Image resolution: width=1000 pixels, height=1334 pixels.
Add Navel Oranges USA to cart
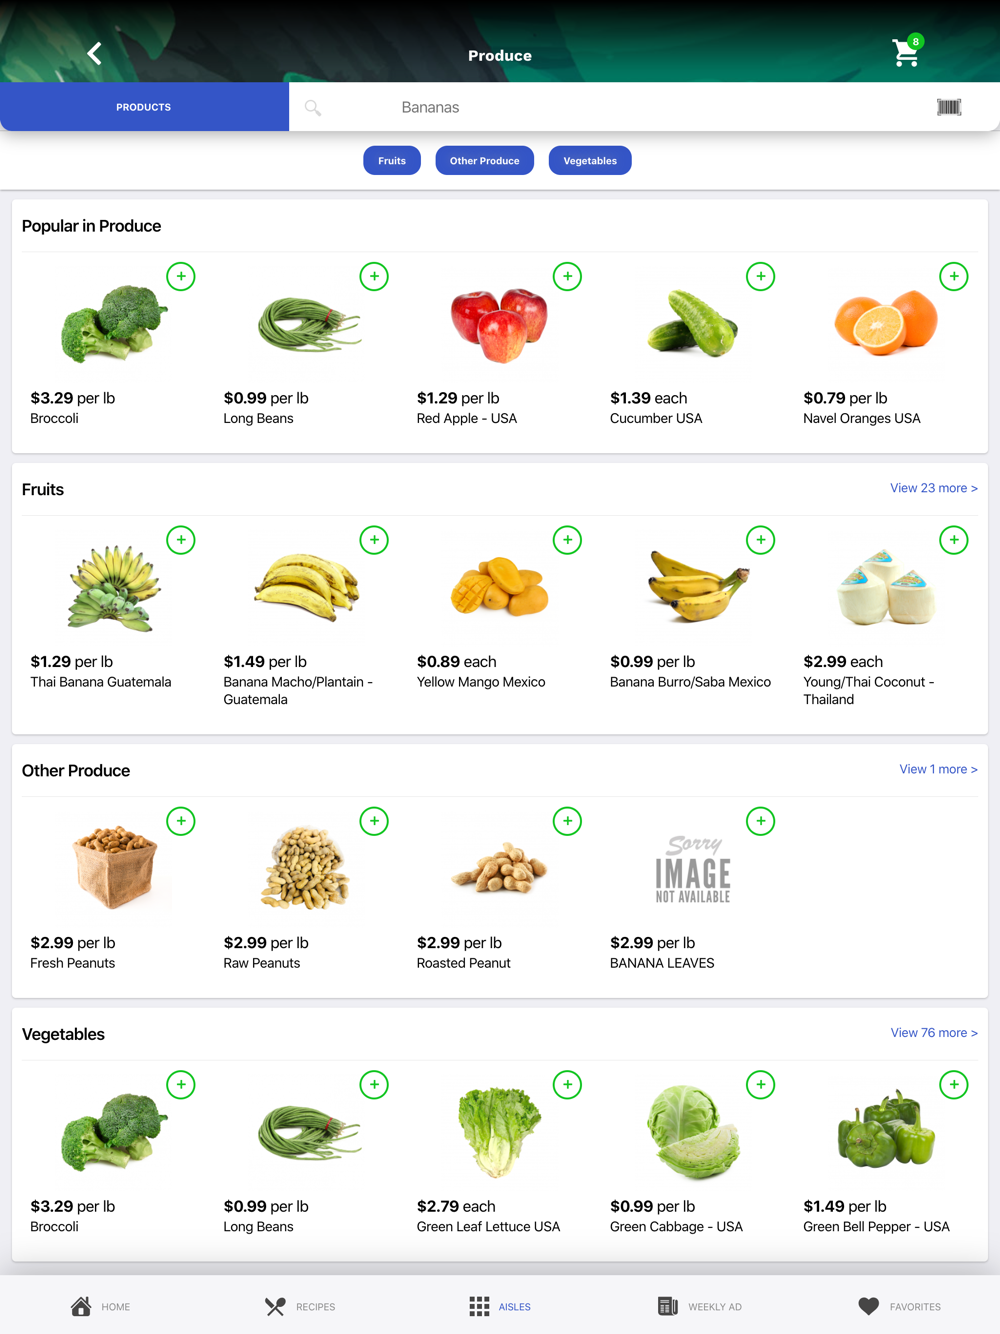[x=954, y=277]
